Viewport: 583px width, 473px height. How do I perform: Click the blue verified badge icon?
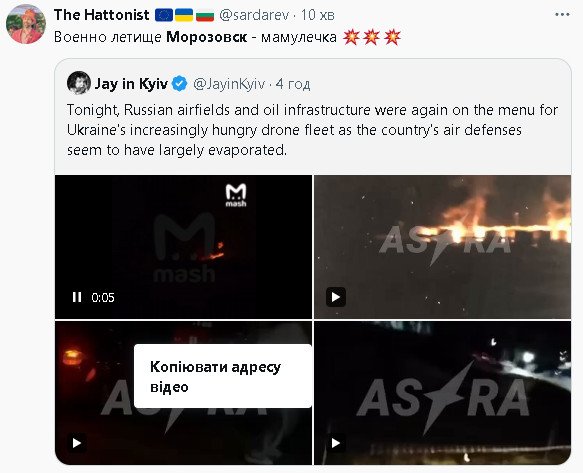(x=180, y=84)
